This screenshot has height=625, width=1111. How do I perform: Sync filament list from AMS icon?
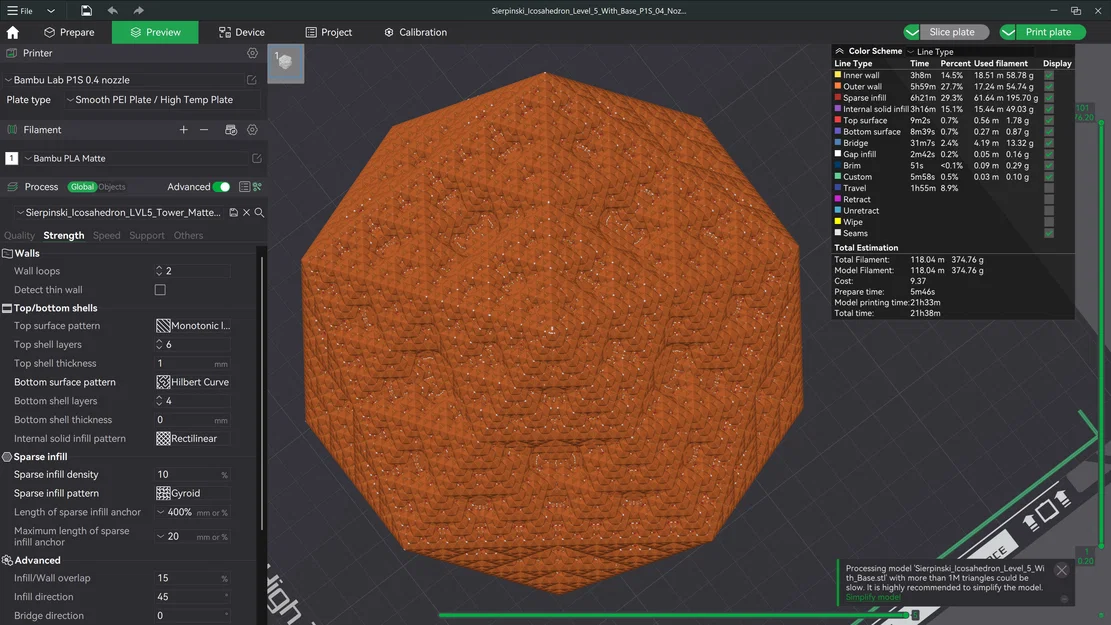[x=229, y=129]
